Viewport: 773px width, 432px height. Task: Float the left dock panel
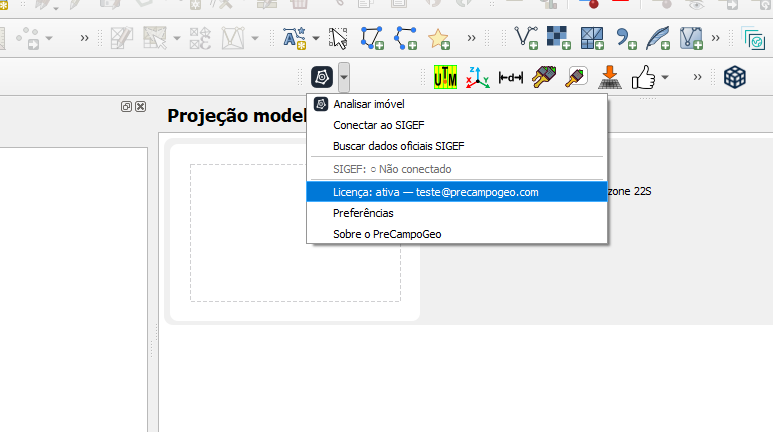[126, 107]
